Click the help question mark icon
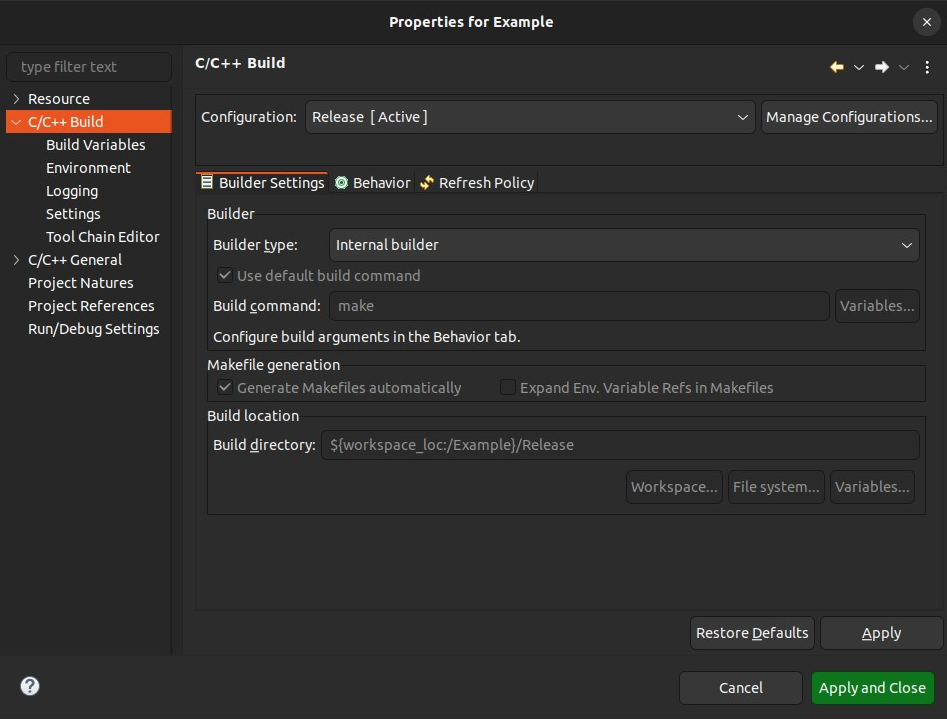The image size is (947, 719). tap(30, 686)
